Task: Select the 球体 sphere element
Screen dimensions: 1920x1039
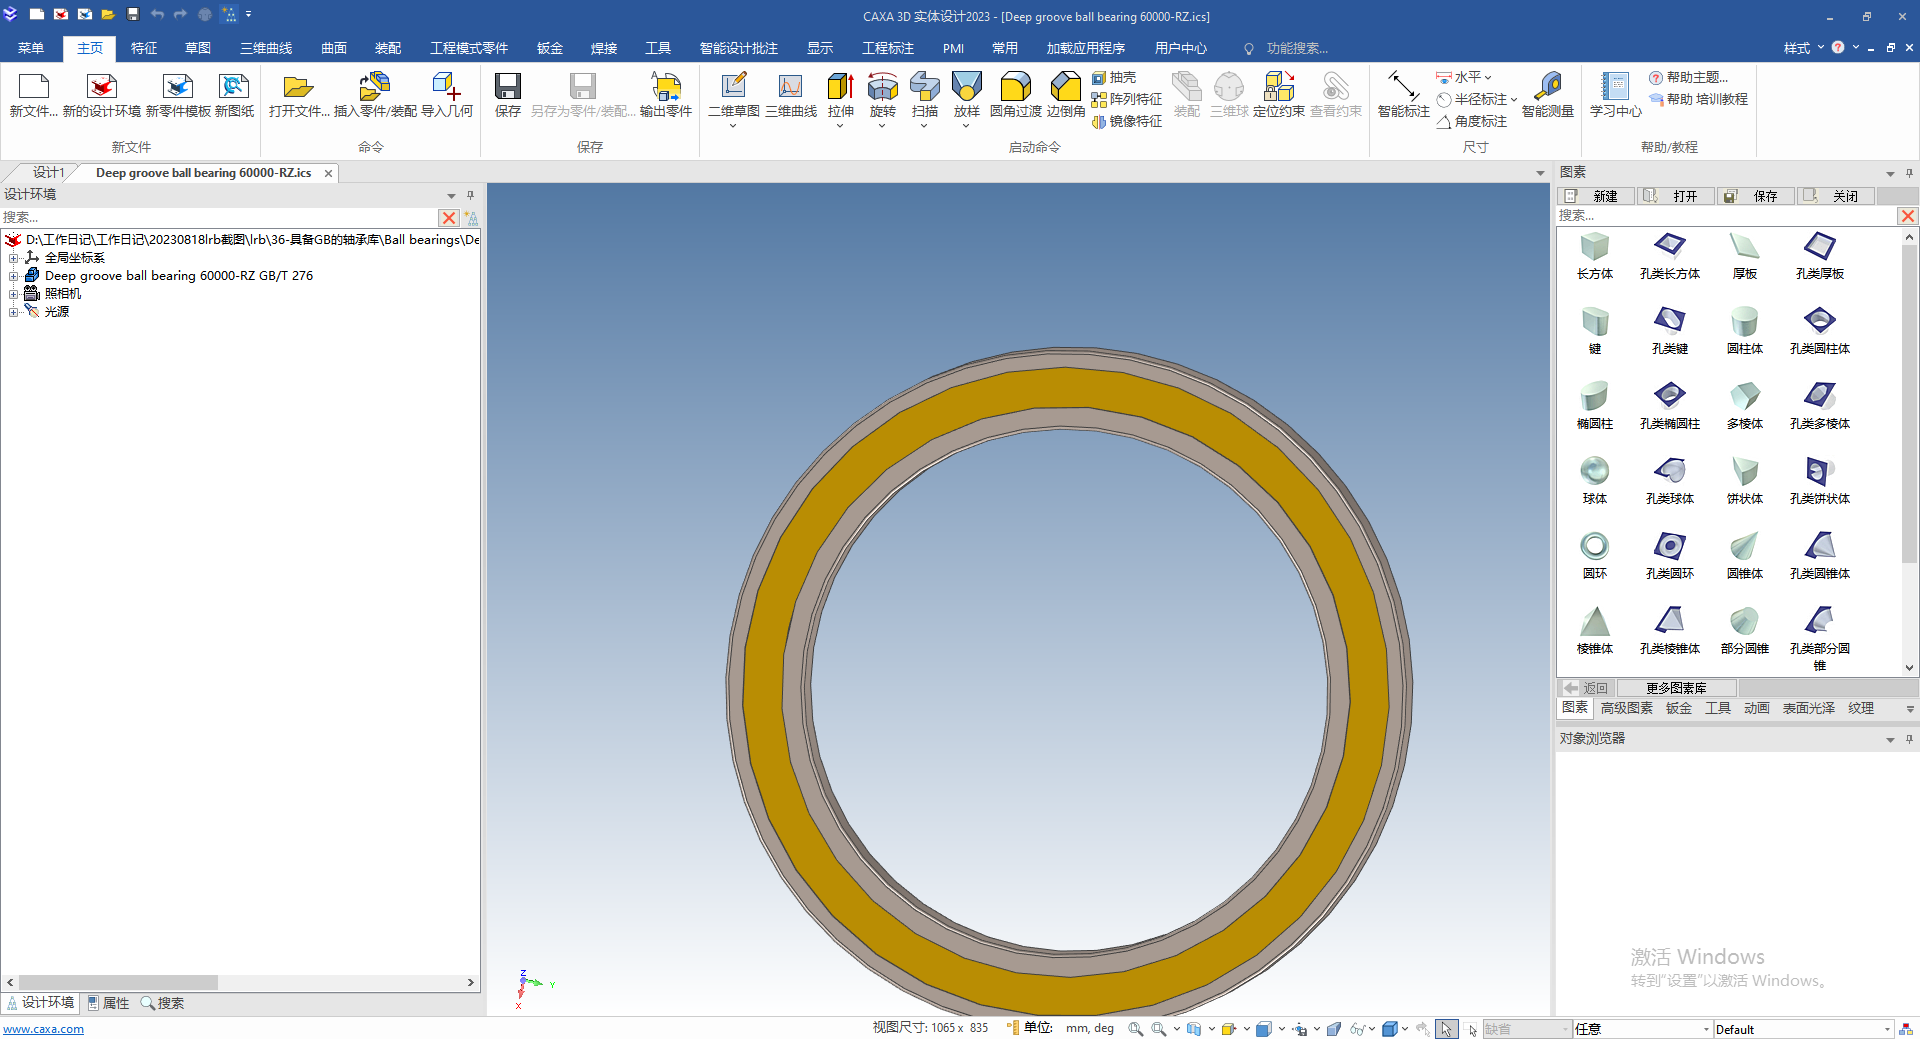Action: point(1595,481)
